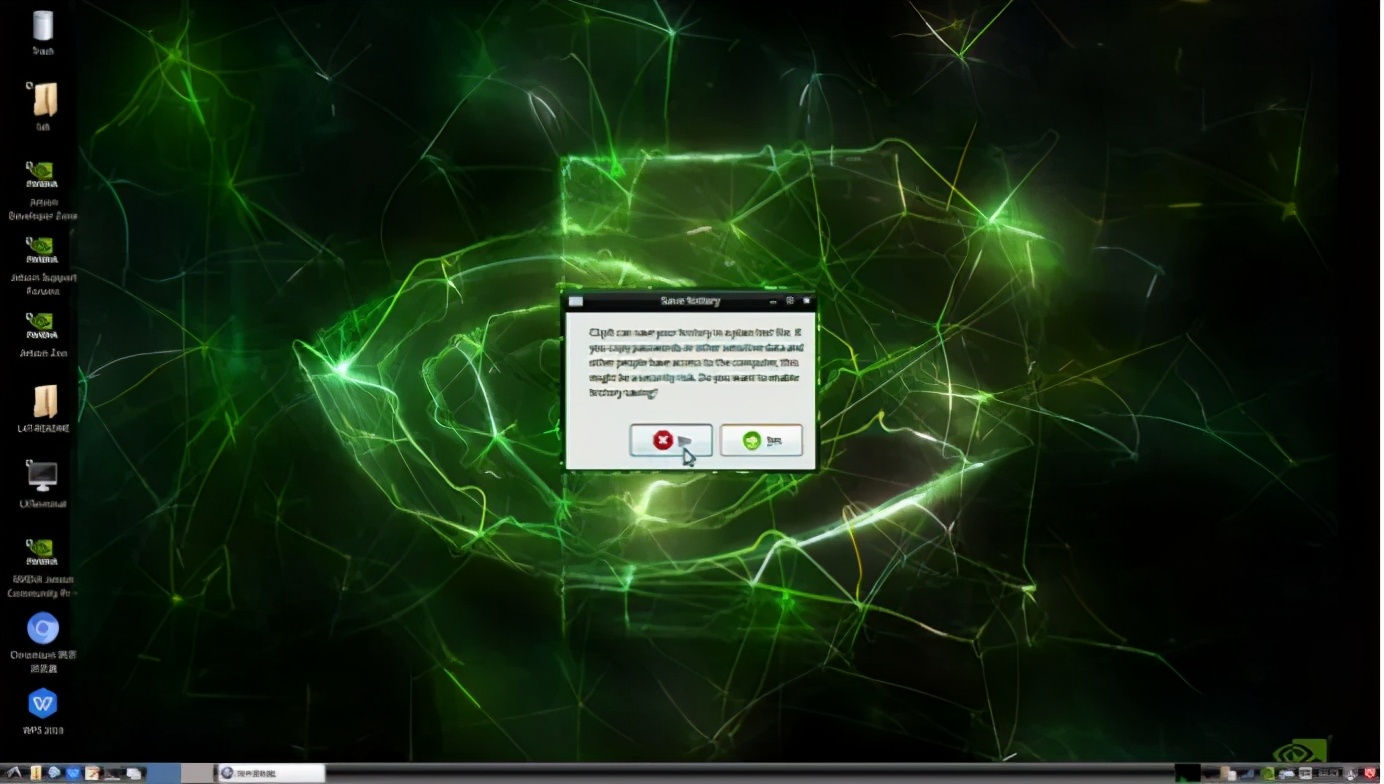Launch the Chromium browser desktop icon
This screenshot has width=1384, height=784.
click(43, 628)
